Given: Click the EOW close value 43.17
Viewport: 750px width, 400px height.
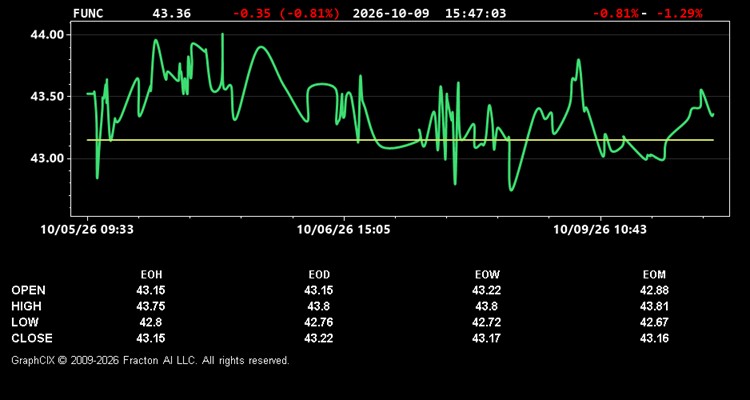Looking at the screenshot, I should click(486, 338).
